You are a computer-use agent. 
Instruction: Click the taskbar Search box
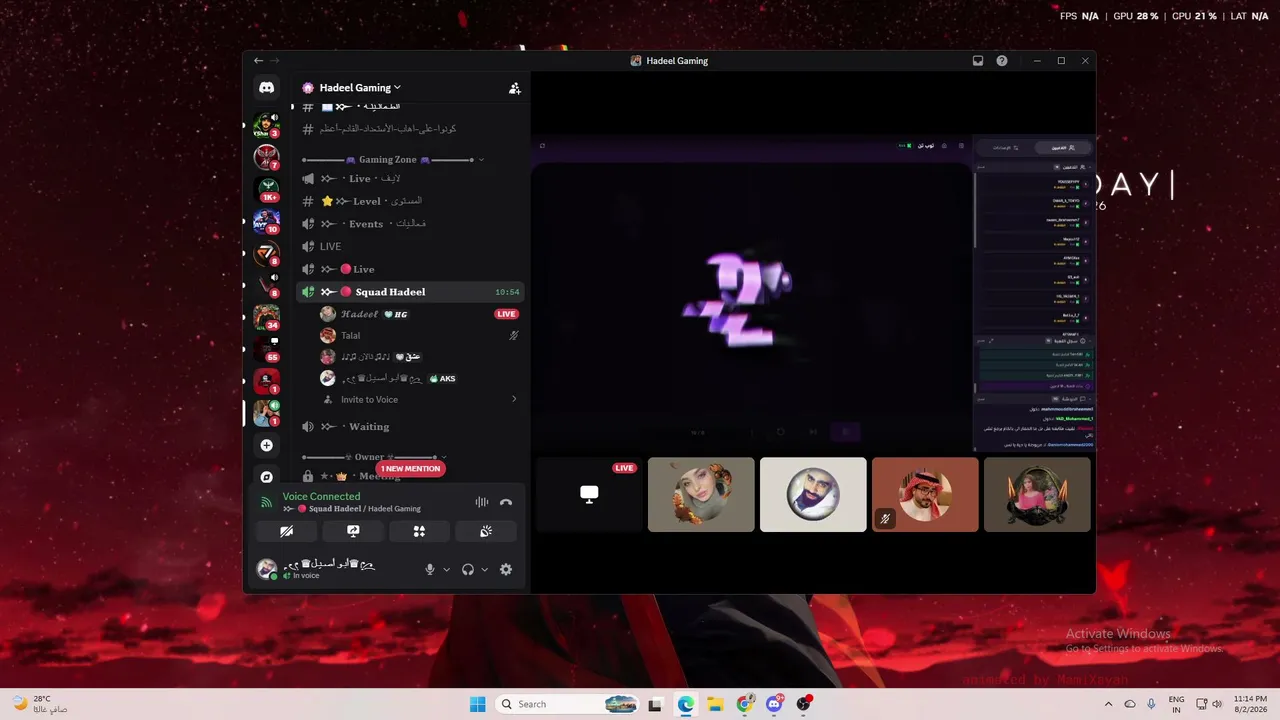(567, 704)
